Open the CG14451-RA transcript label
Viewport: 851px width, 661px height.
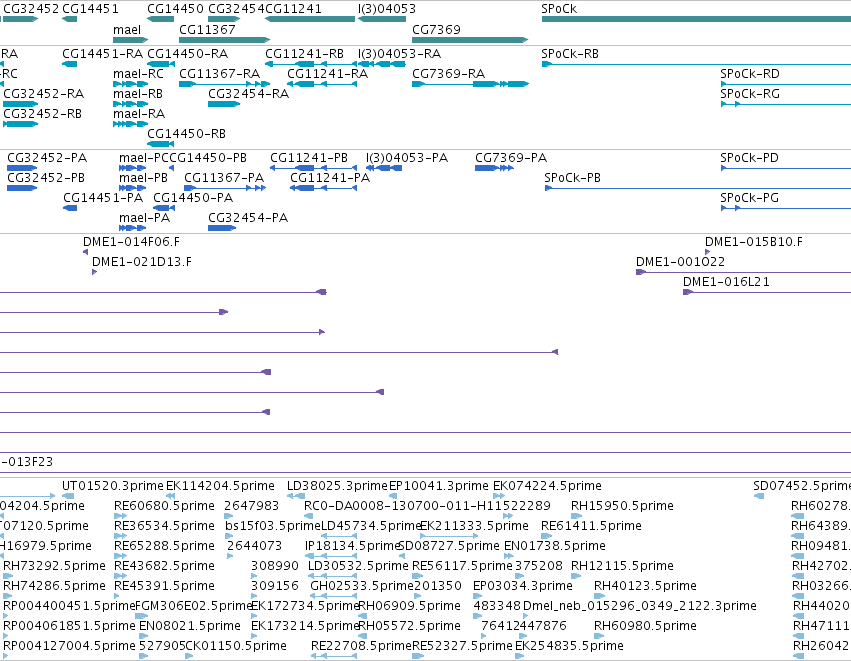[x=103, y=54]
